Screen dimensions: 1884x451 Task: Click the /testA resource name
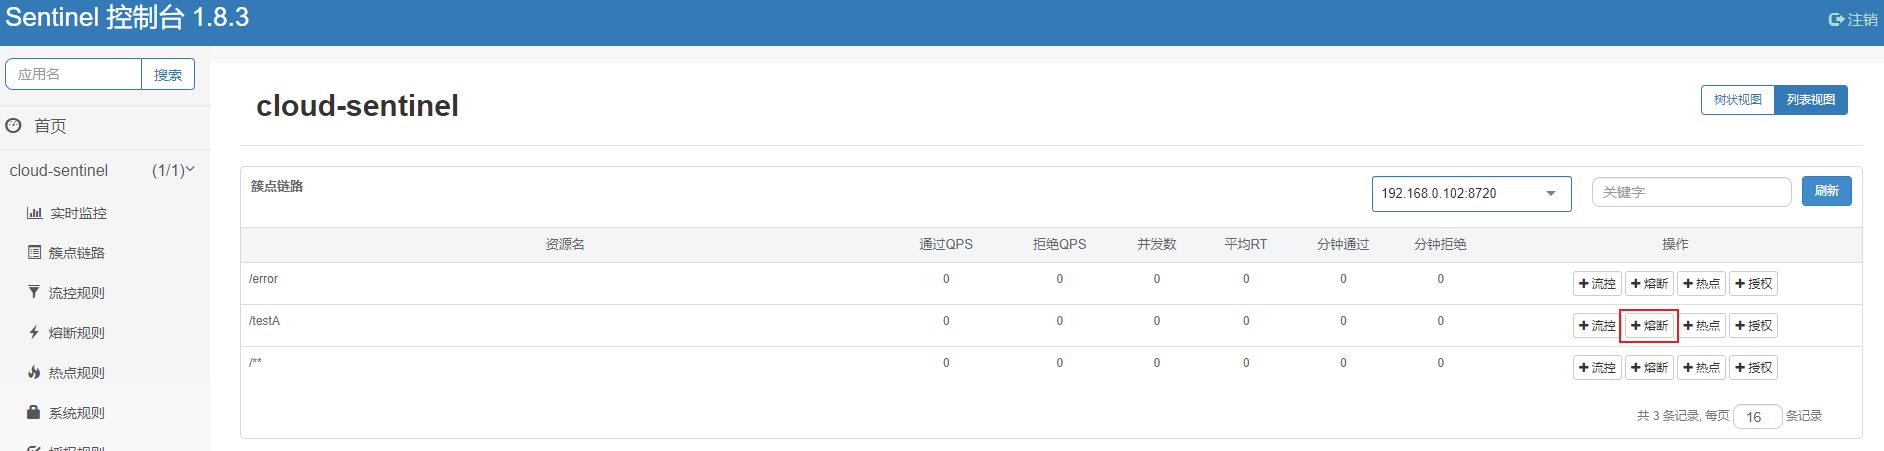point(264,321)
